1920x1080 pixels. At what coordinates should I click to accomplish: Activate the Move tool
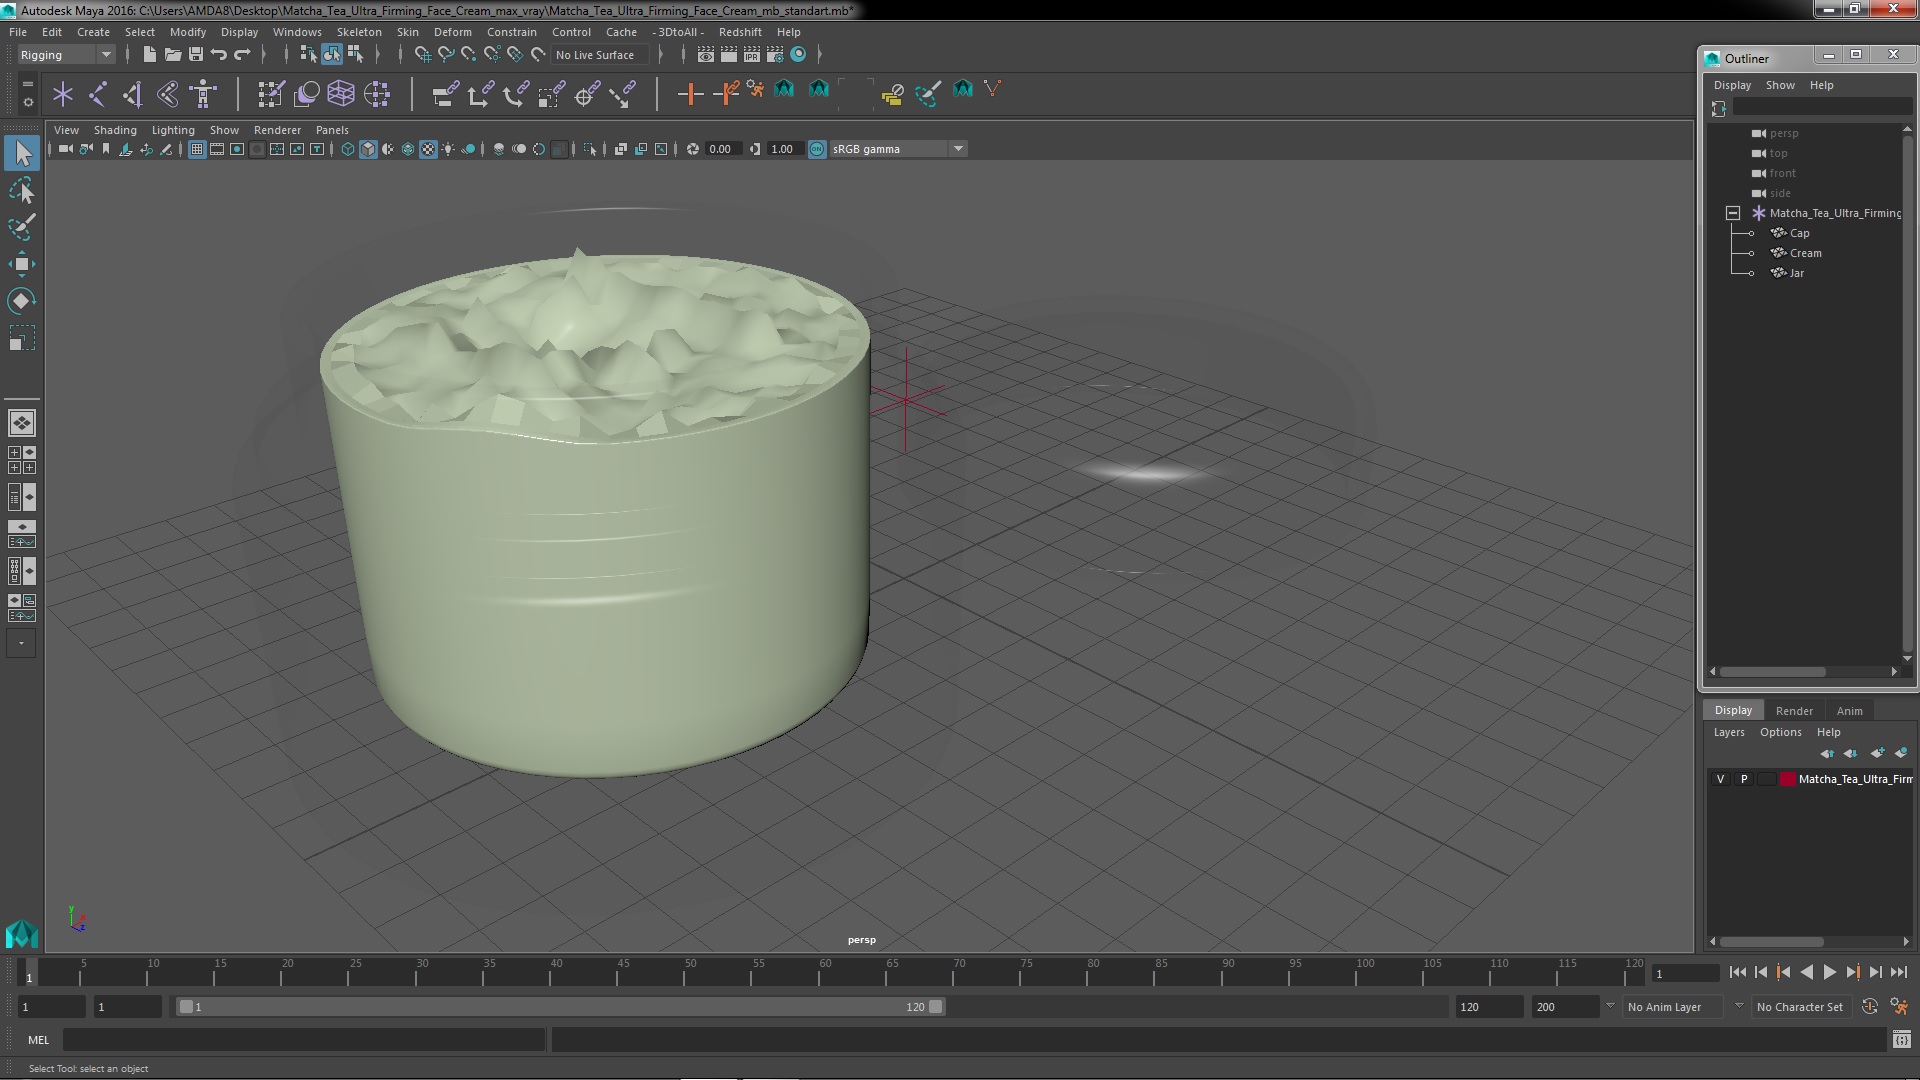point(22,264)
